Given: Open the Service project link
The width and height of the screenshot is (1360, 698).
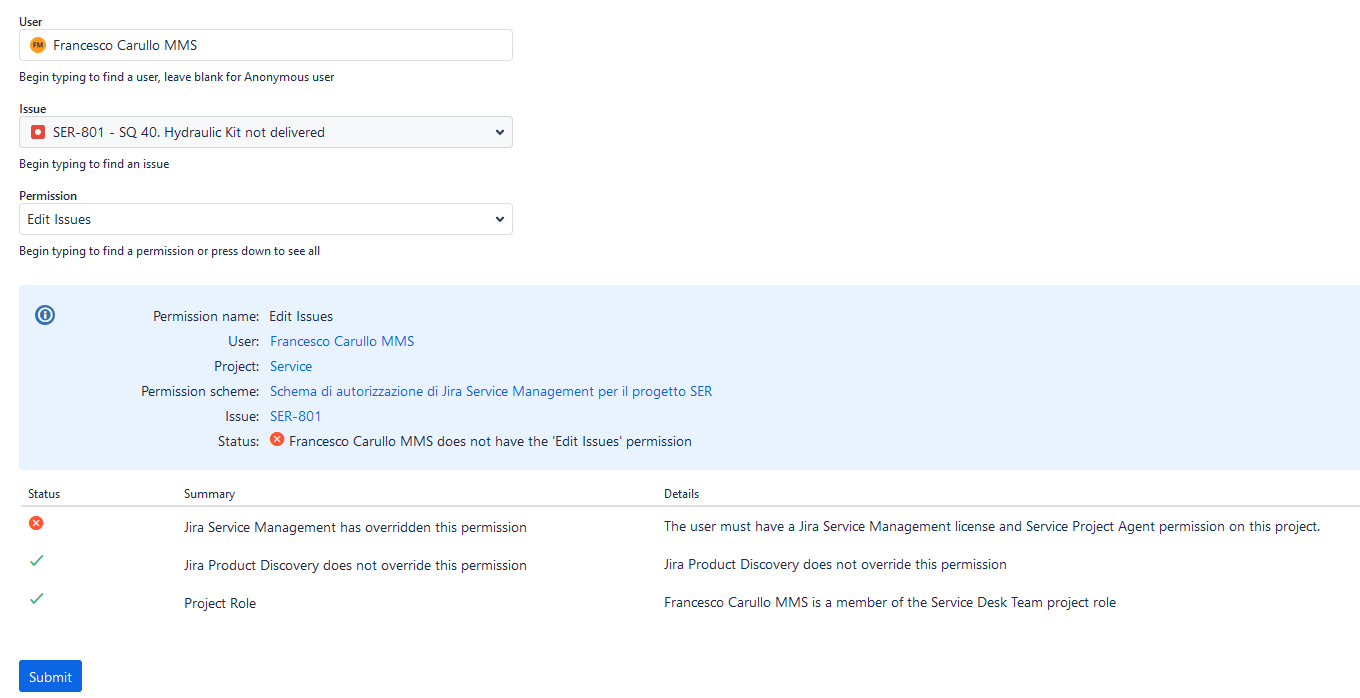Looking at the screenshot, I should click(x=290, y=366).
